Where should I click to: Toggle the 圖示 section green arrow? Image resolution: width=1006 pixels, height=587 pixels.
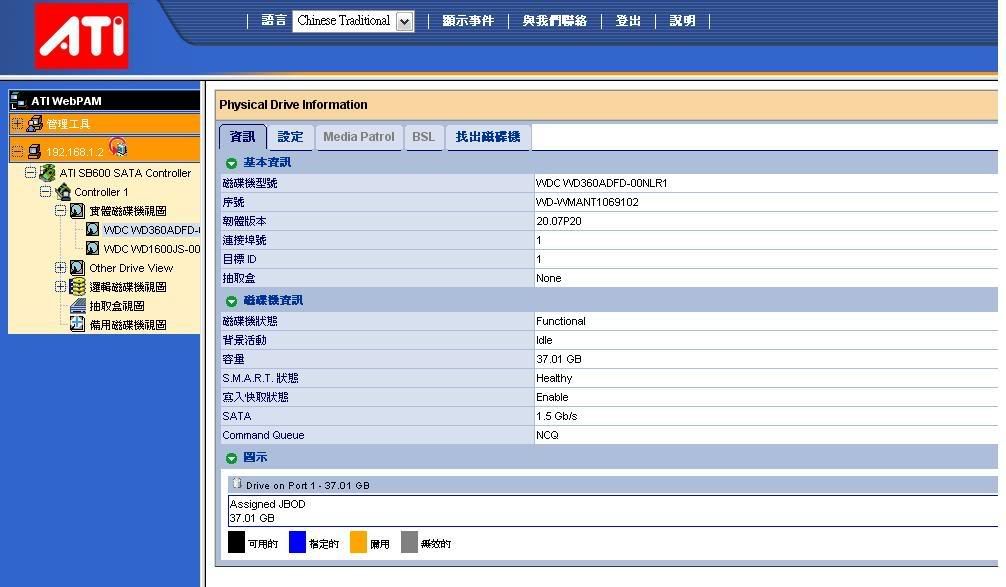point(231,458)
